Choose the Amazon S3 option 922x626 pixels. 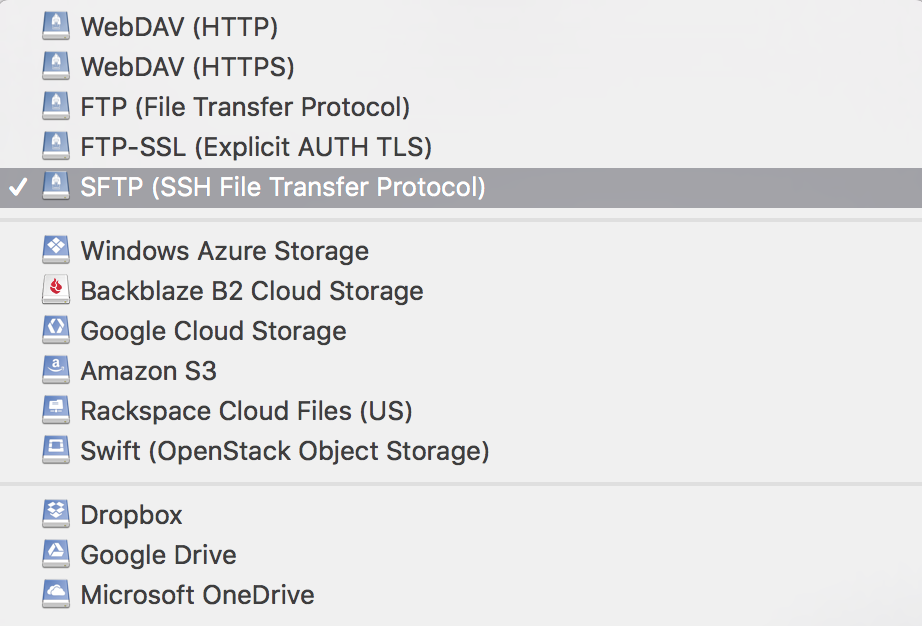(148, 371)
